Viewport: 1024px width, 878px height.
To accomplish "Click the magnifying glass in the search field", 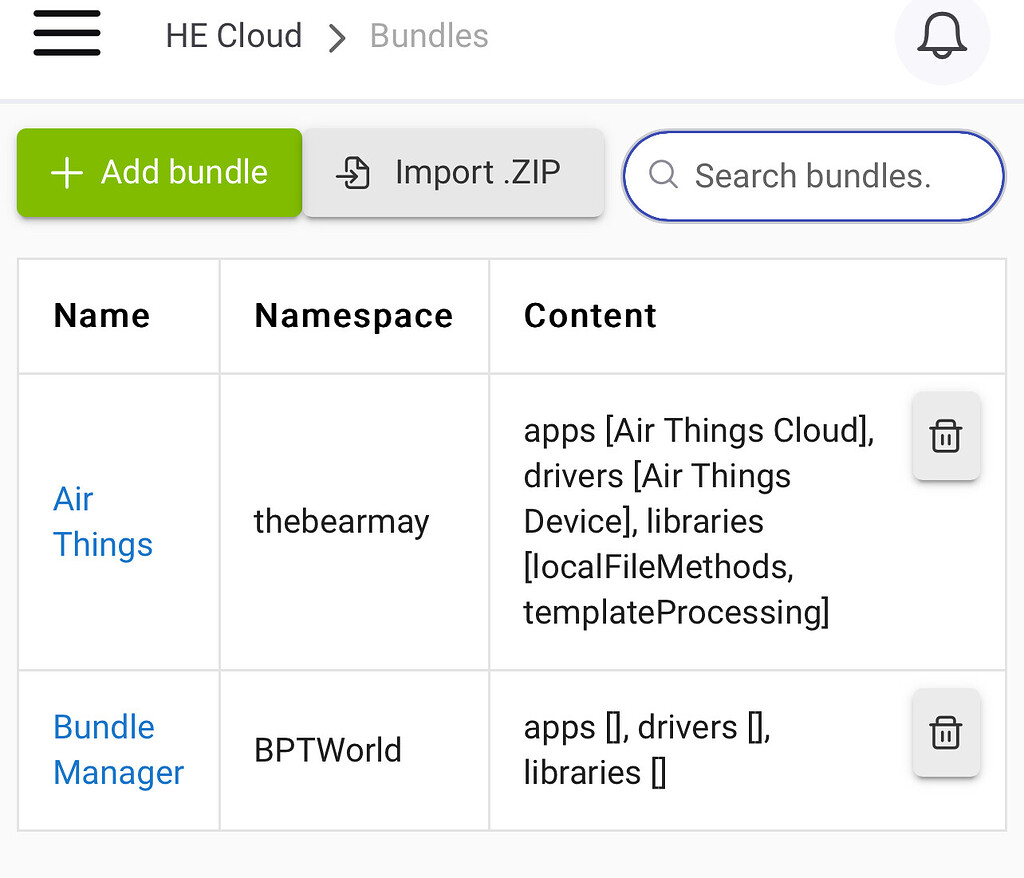I will click(x=663, y=176).
